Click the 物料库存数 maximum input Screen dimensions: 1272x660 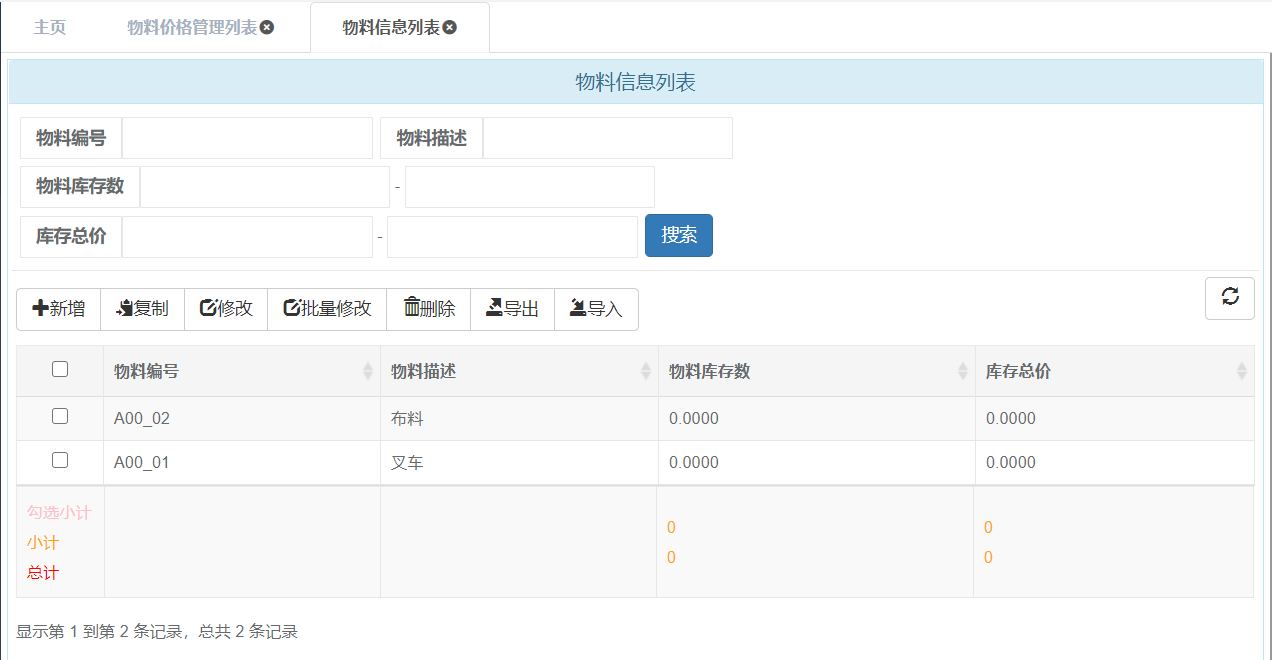(530, 187)
